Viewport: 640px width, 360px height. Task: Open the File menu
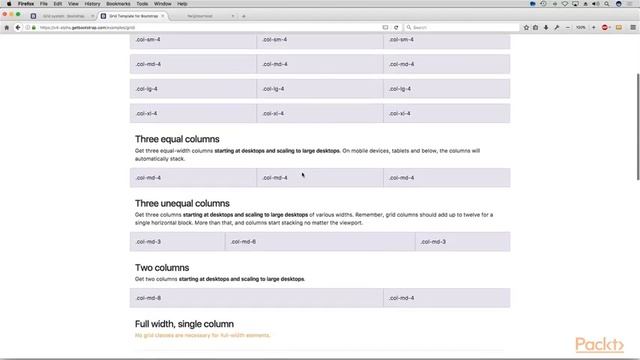coord(44,4)
